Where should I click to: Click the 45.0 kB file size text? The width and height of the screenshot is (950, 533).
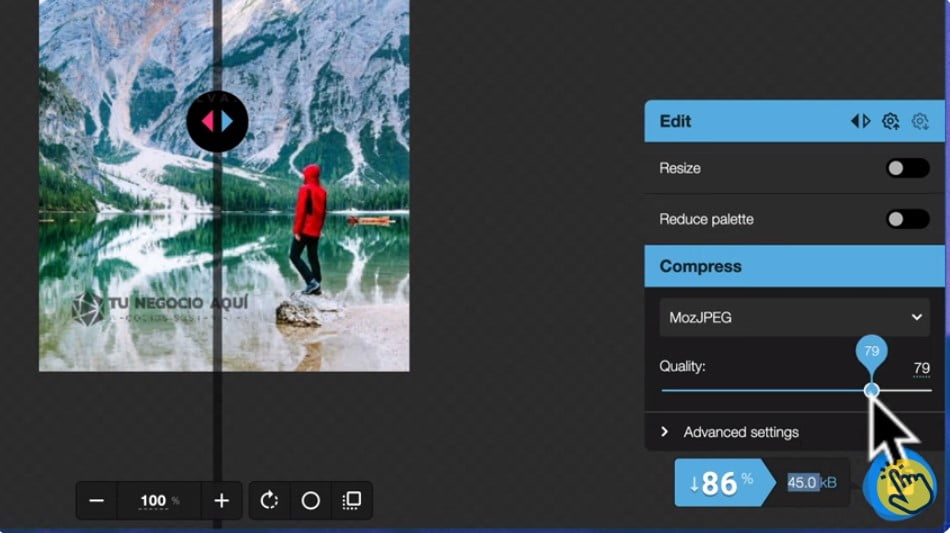pos(812,483)
